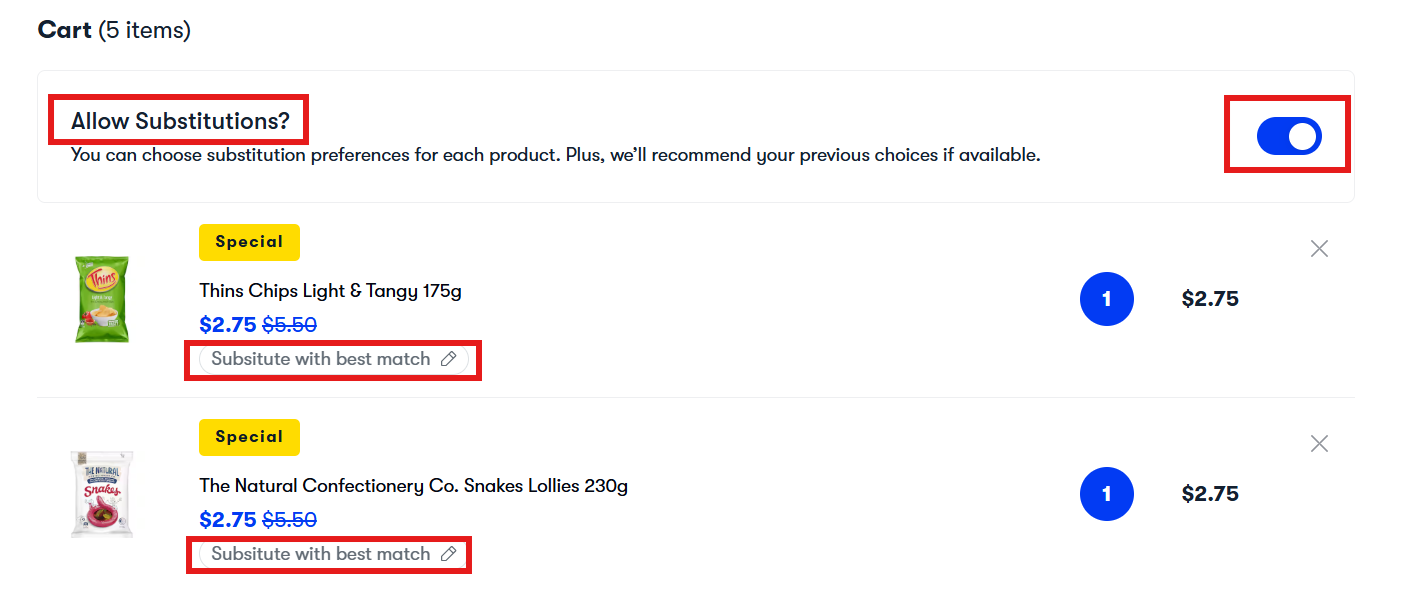Toggle the Allow Substitutions switch

[1288, 136]
